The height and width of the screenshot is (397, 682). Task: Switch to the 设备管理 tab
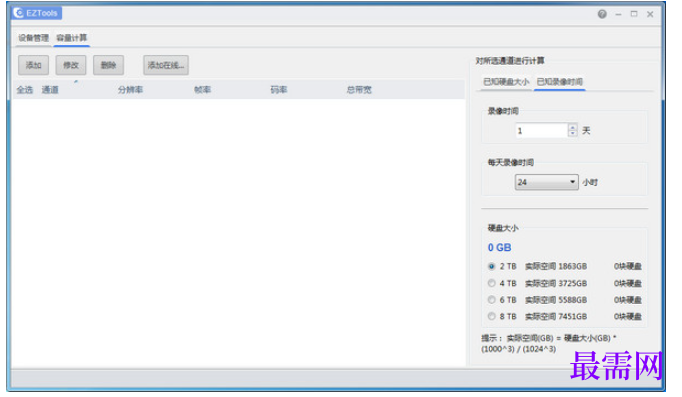(33, 38)
